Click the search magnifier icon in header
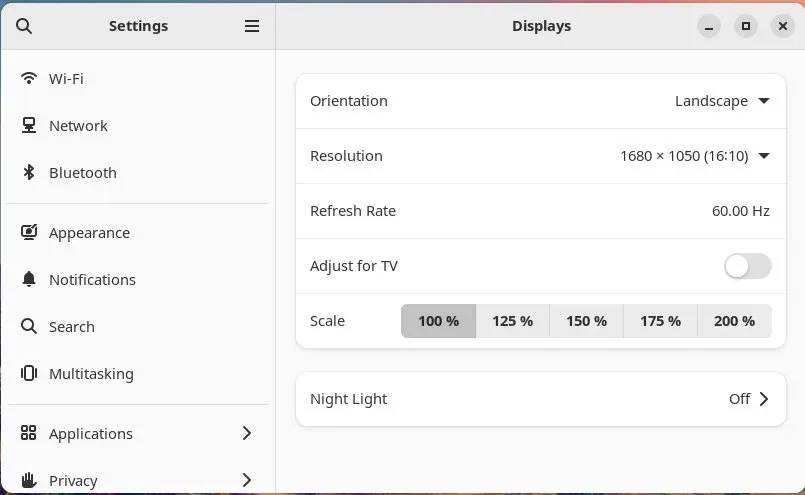Viewport: 805px width, 495px height. tap(24, 26)
